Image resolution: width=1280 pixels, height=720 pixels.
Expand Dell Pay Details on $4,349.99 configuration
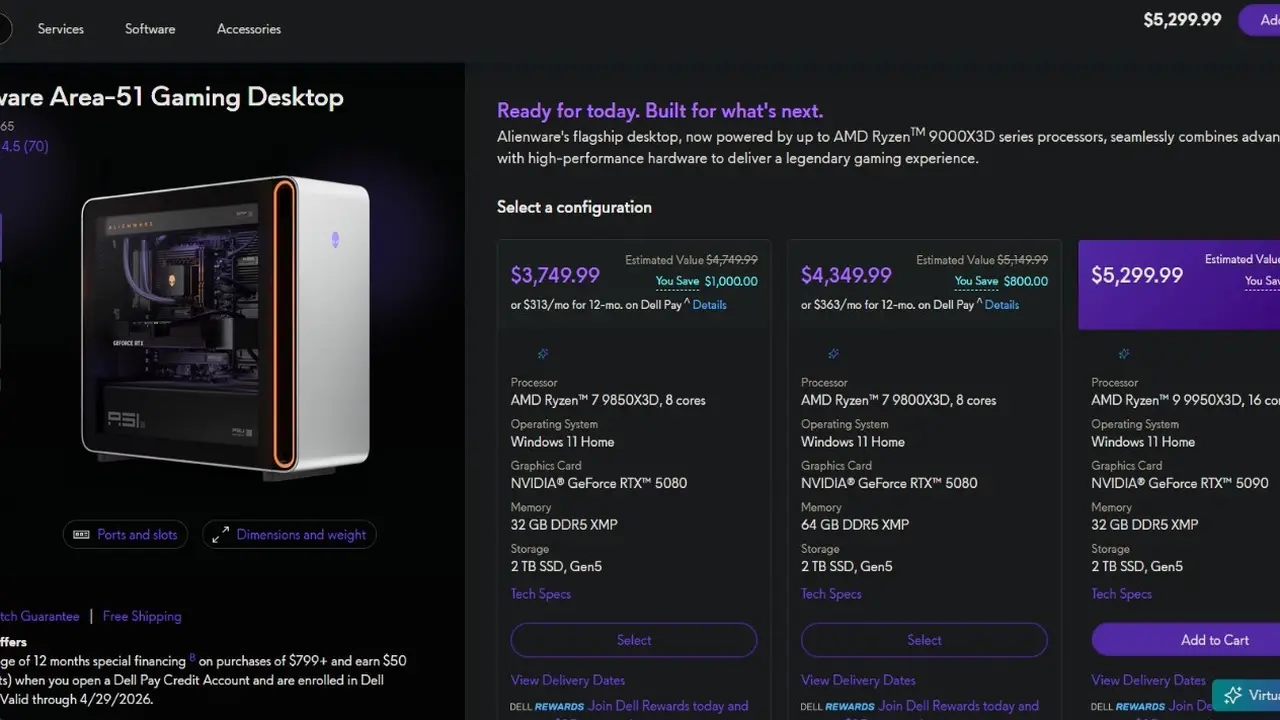[1001, 304]
